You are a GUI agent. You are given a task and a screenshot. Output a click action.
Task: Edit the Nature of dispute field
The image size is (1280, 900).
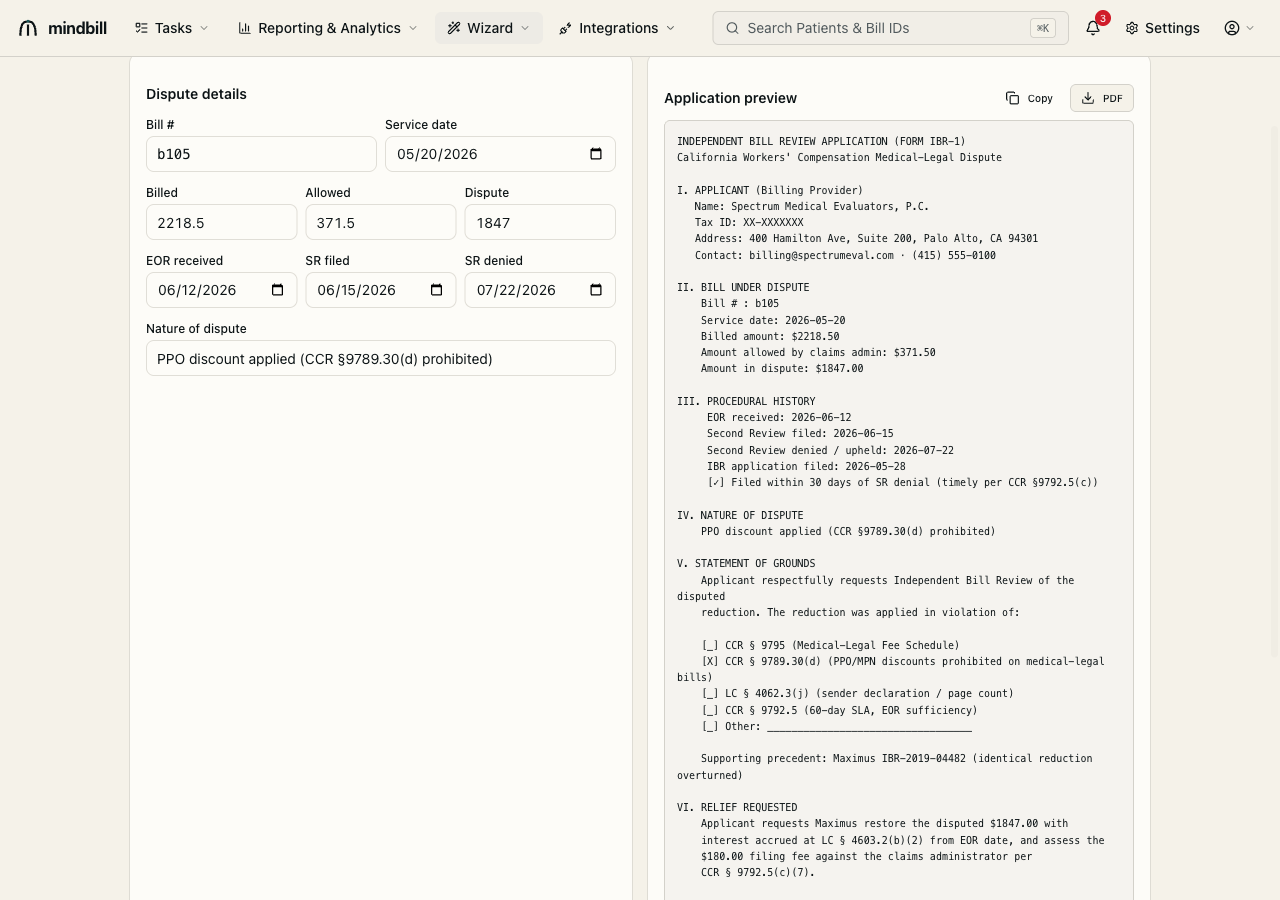[x=381, y=358]
